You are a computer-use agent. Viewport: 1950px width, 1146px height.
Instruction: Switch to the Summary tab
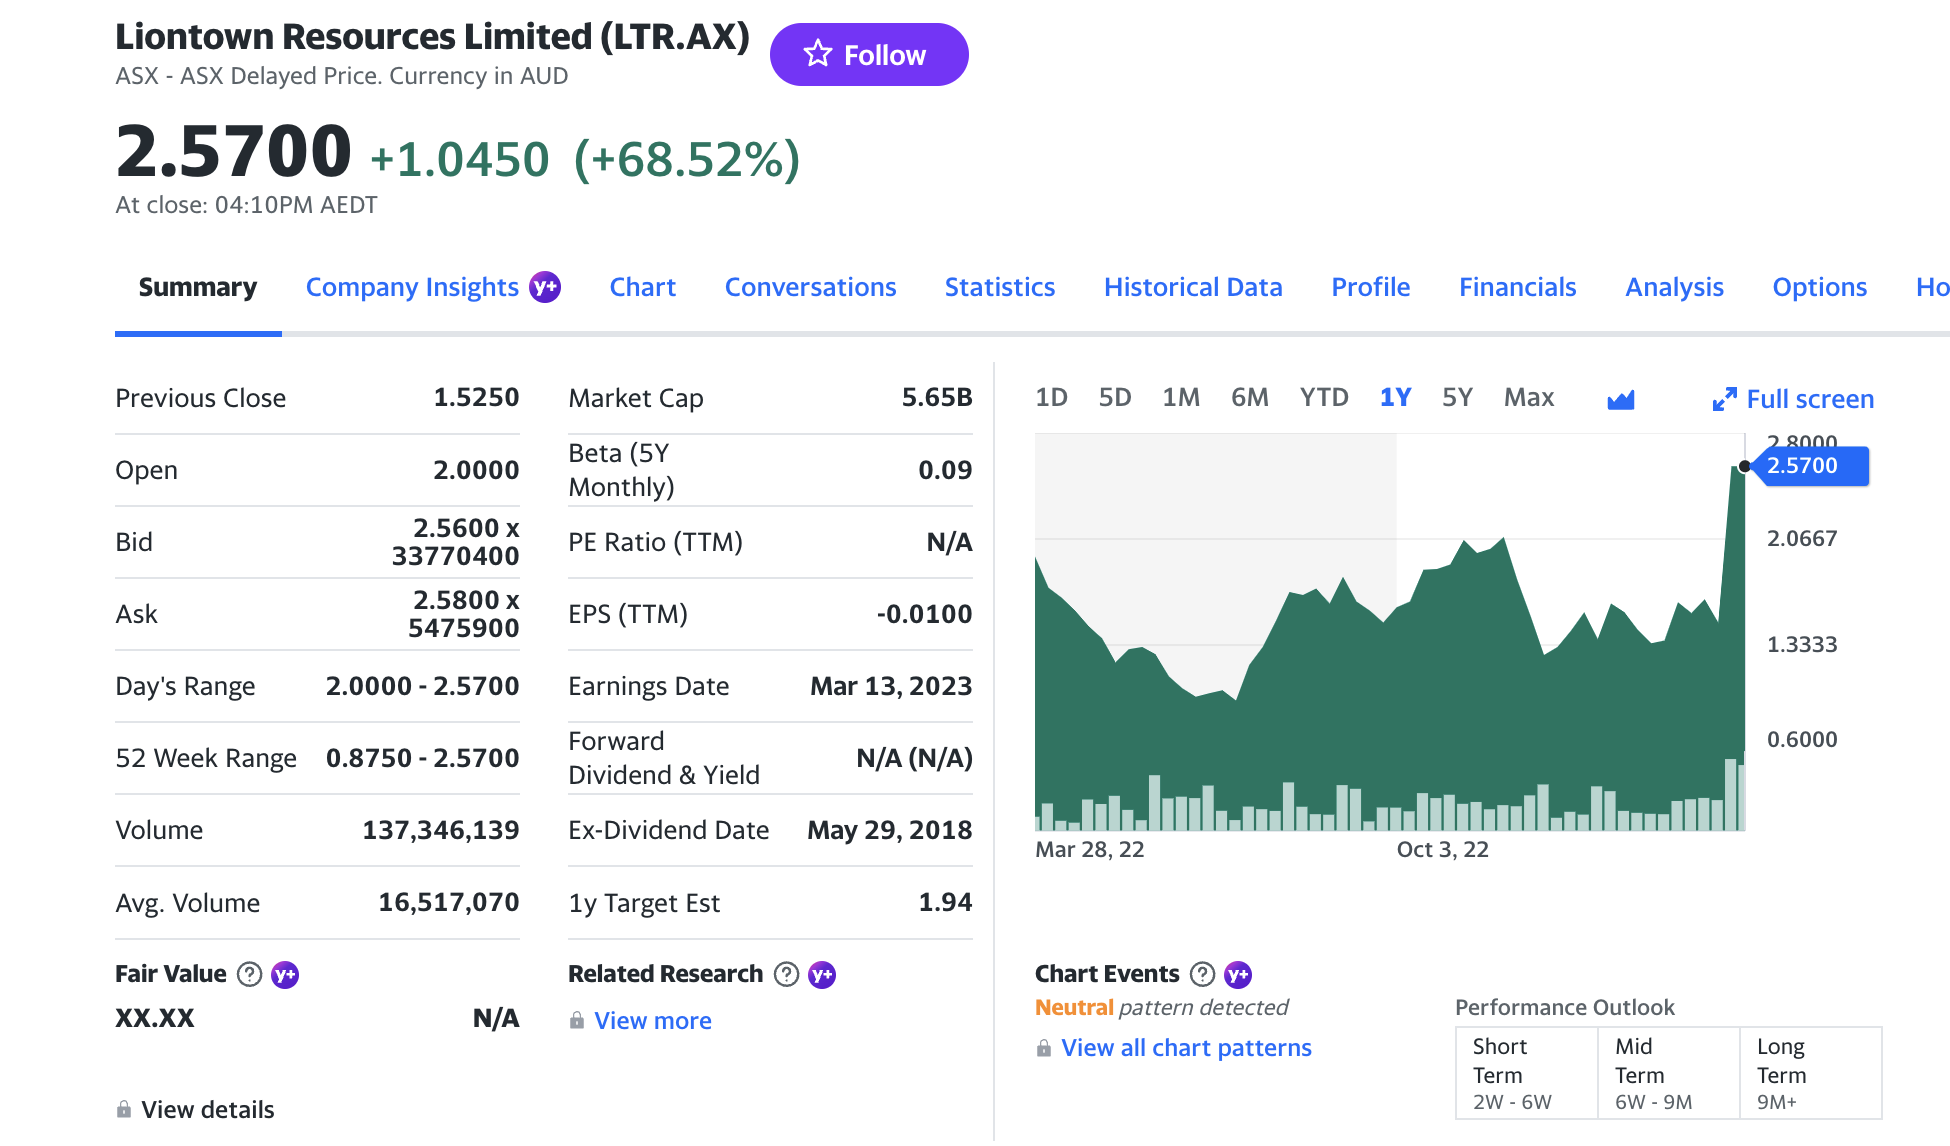coord(198,287)
